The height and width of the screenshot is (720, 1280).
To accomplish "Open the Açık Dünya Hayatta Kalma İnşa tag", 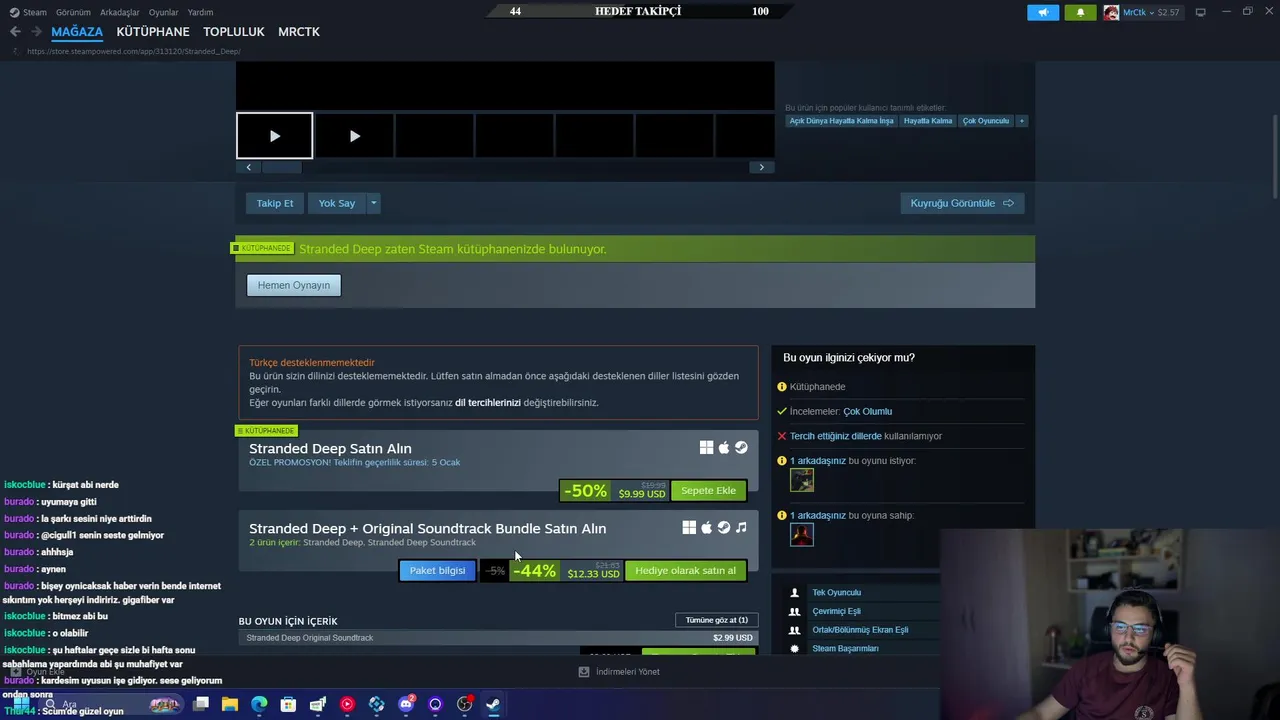I will tap(841, 121).
